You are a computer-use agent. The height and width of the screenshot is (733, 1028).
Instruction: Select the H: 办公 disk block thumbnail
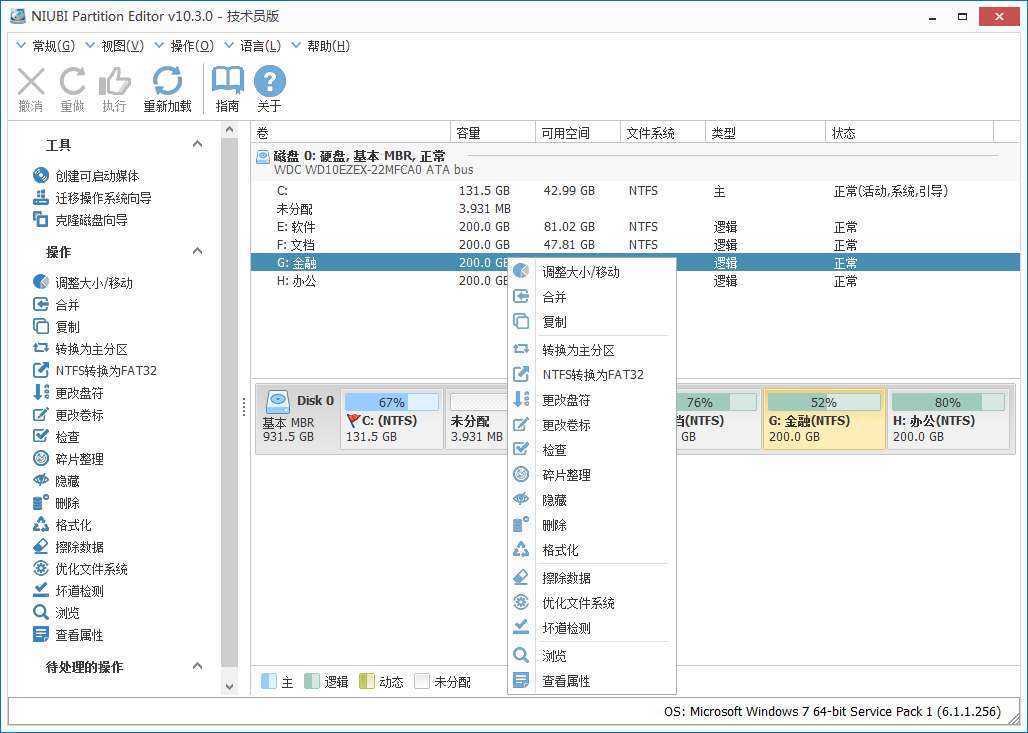tap(950, 419)
